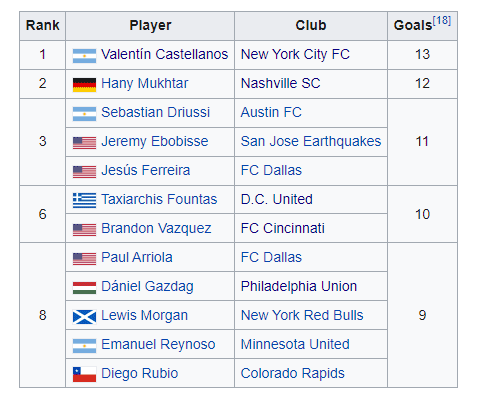Click the Scottish flag beside Lewis Morgan
The image size is (500, 401).
tap(84, 317)
